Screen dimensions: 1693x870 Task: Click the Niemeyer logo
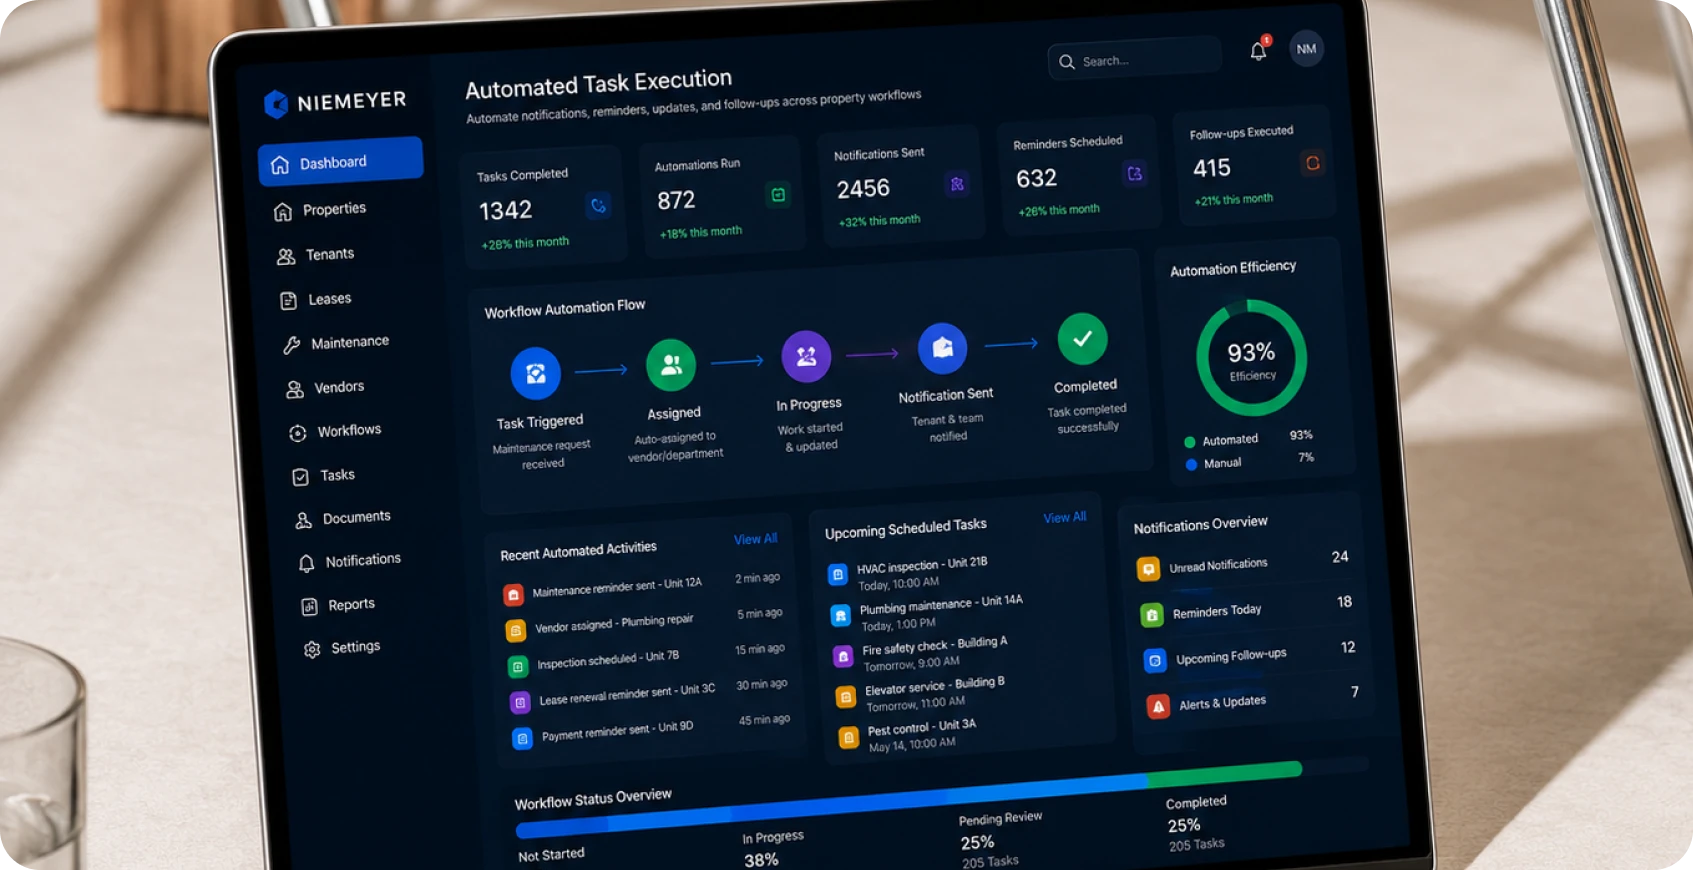click(x=335, y=102)
